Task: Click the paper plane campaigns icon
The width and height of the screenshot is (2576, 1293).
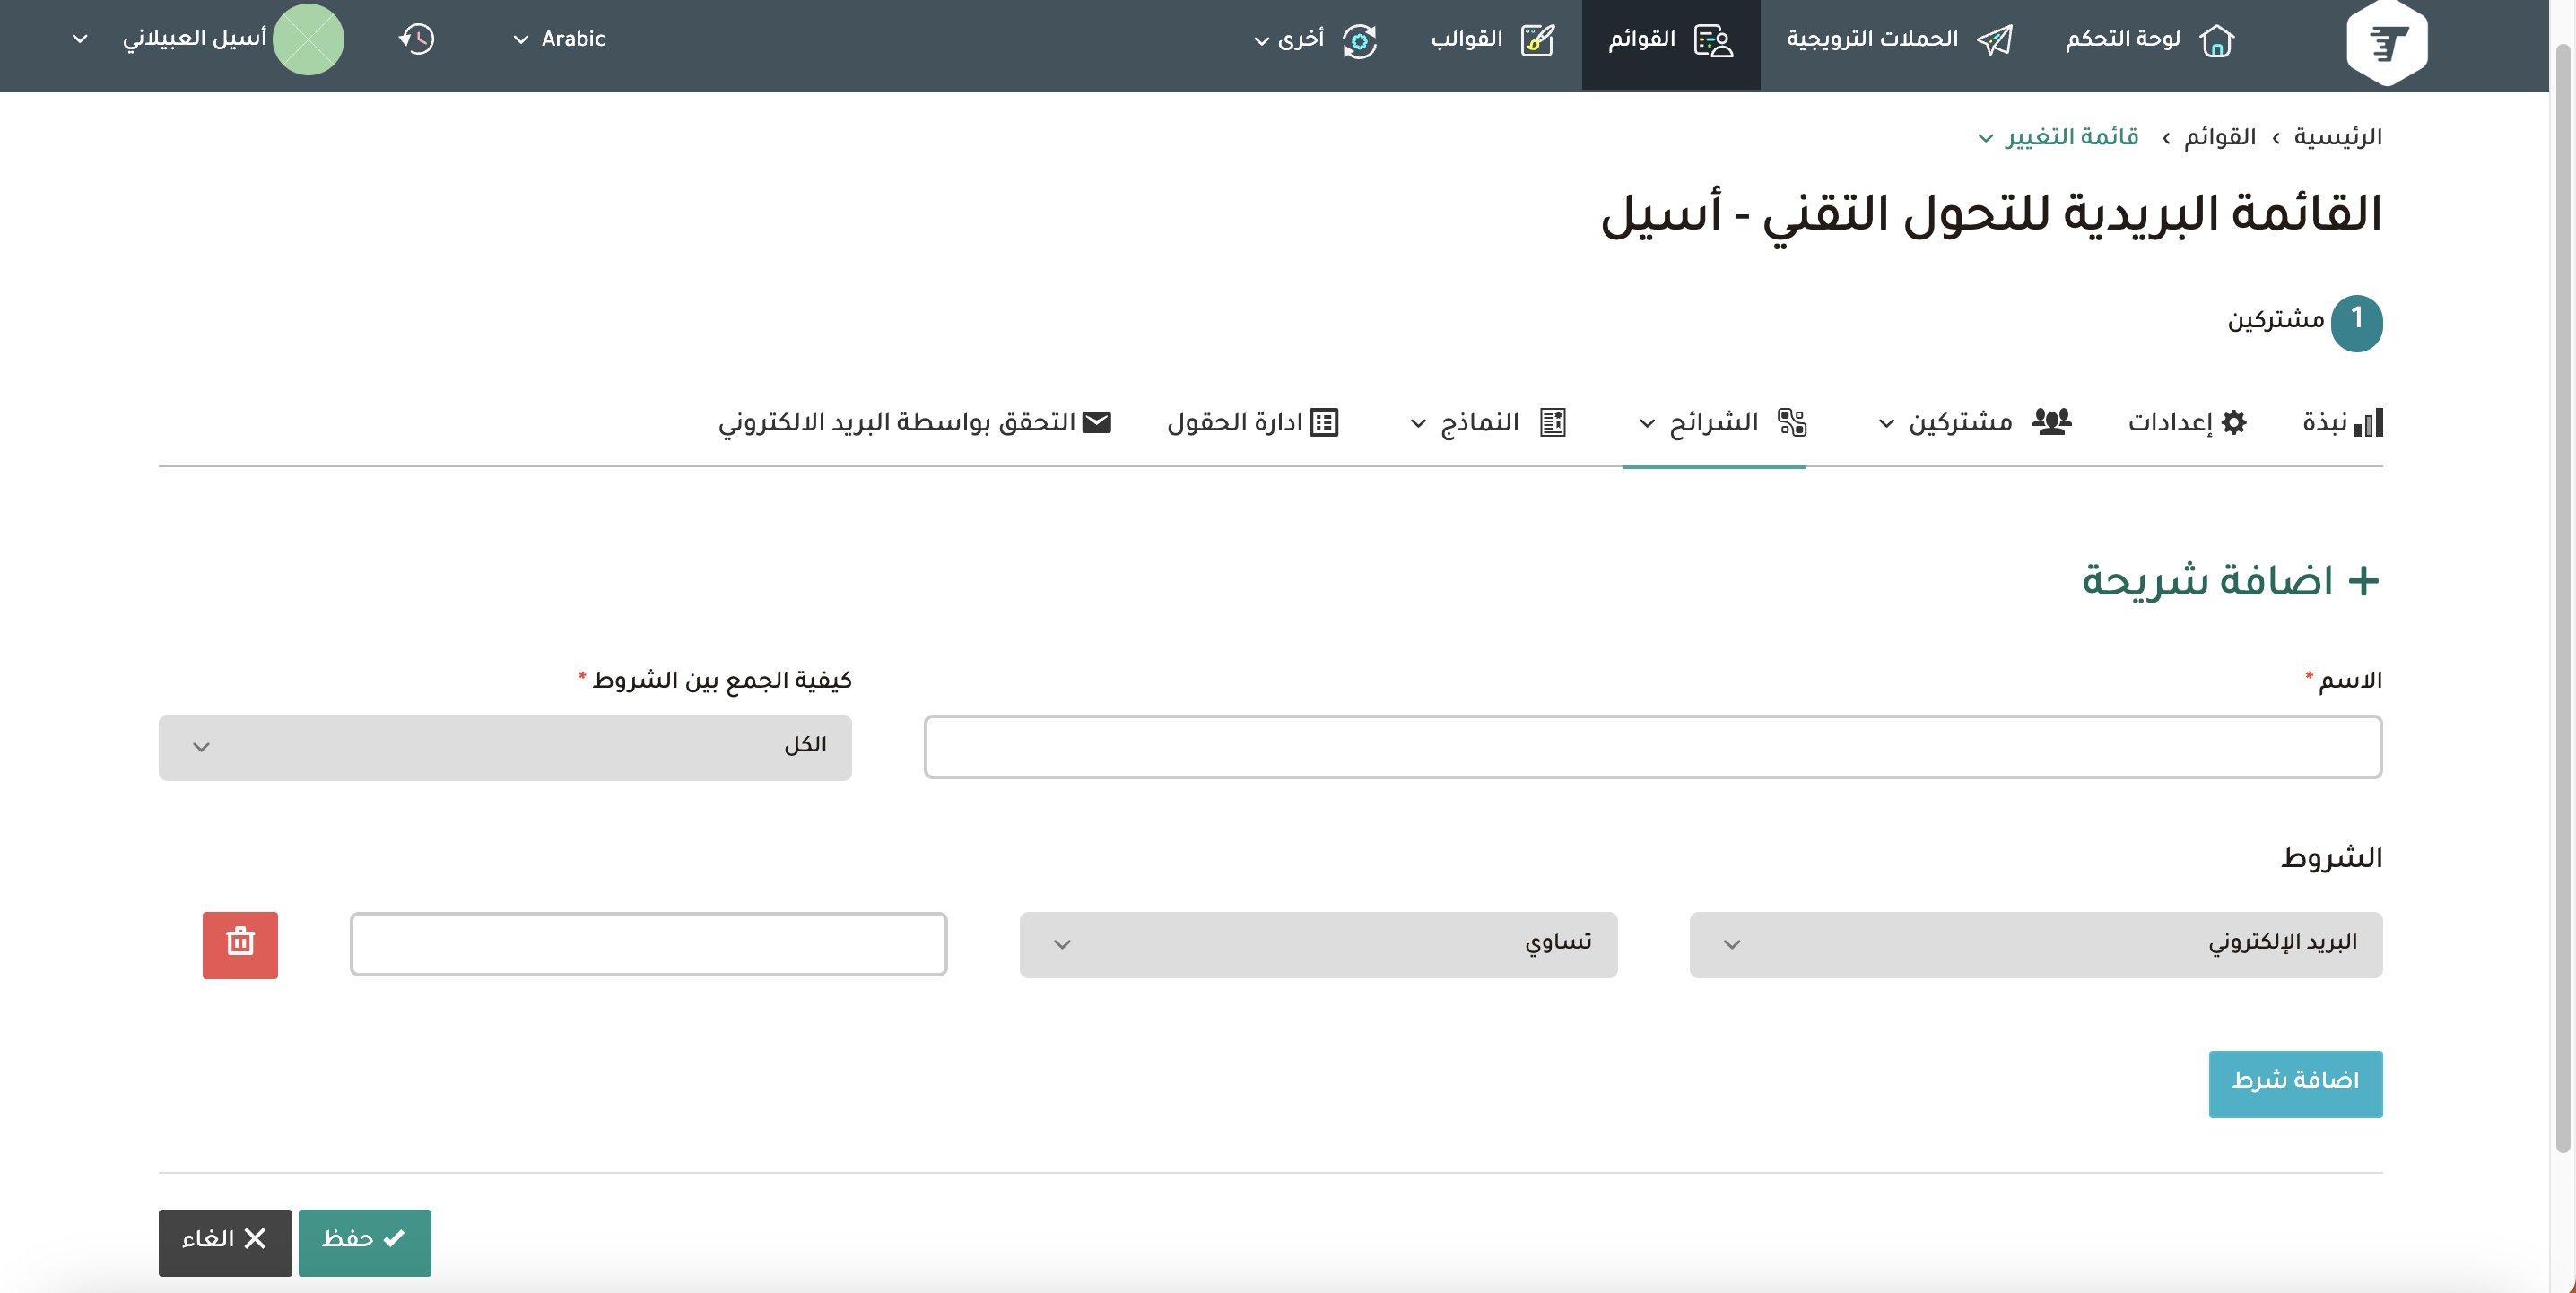Action: tap(1994, 40)
